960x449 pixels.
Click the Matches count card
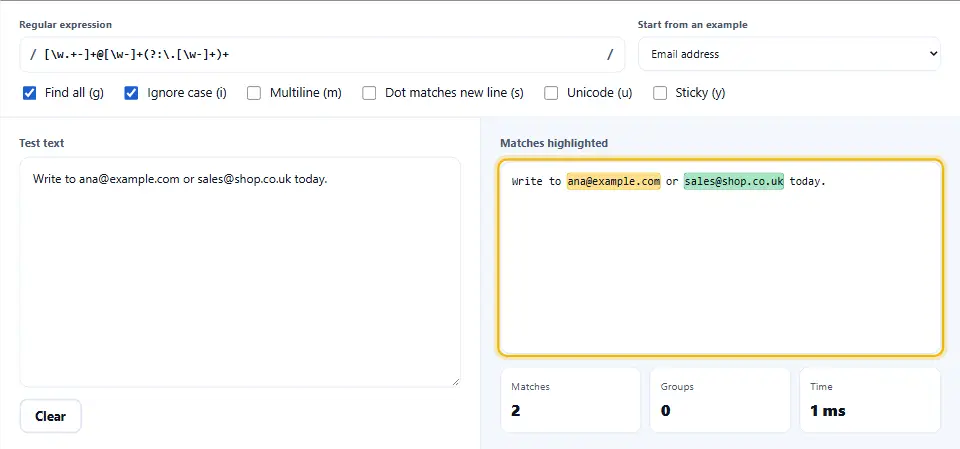(x=571, y=400)
